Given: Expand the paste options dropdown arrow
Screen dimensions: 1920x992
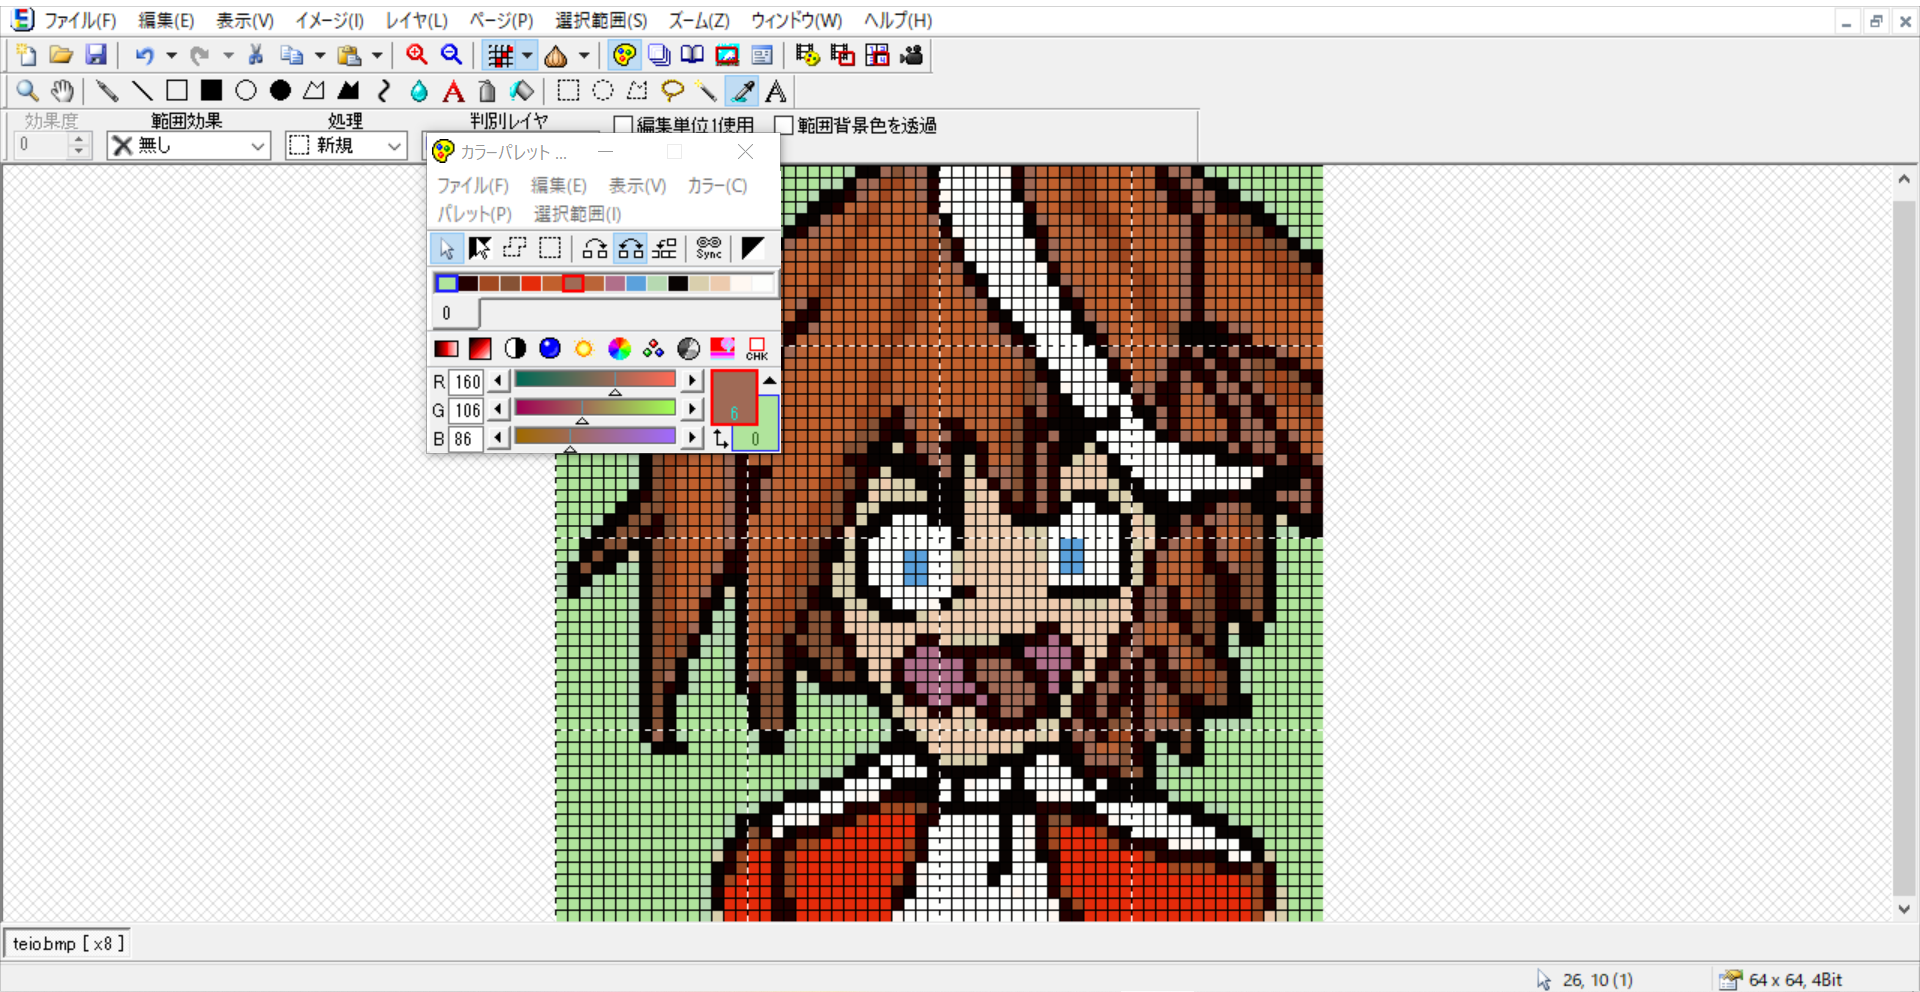Looking at the screenshot, I should (377, 55).
